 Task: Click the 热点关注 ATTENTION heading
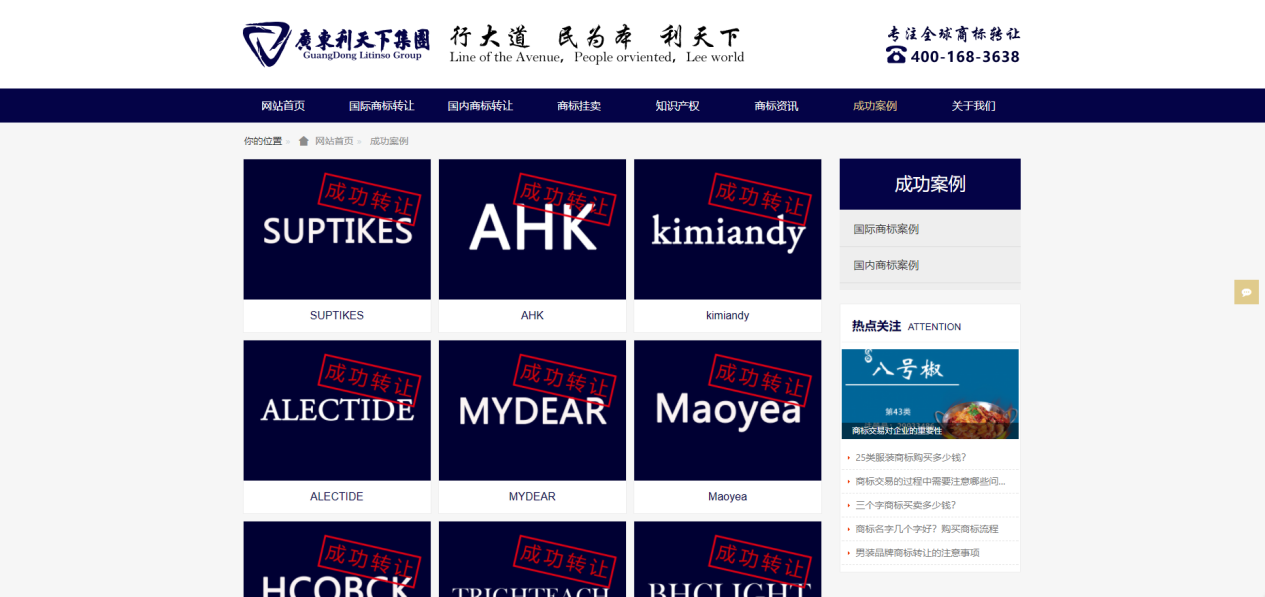906,326
